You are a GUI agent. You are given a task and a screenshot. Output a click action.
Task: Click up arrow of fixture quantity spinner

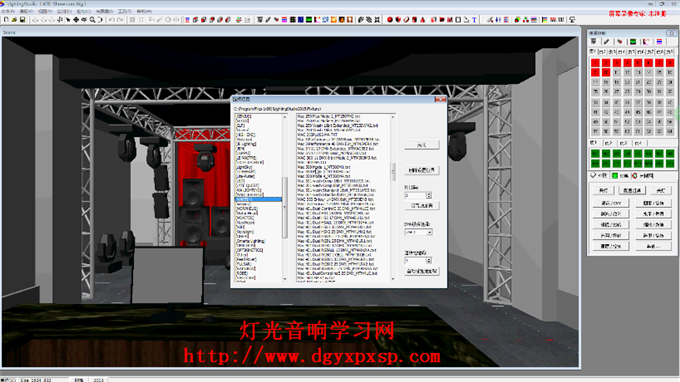(x=428, y=194)
